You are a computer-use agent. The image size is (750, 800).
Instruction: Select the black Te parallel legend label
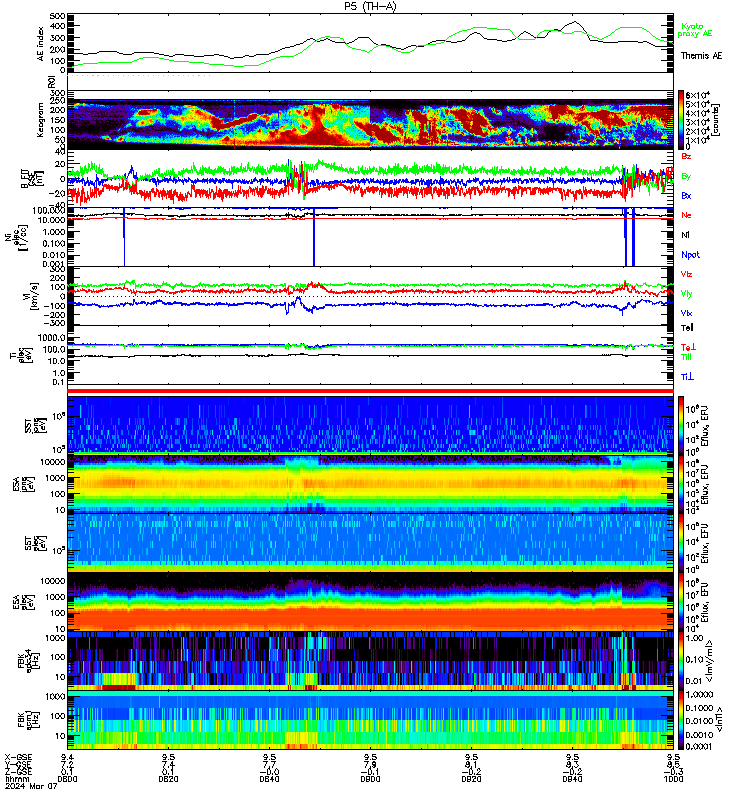687,328
